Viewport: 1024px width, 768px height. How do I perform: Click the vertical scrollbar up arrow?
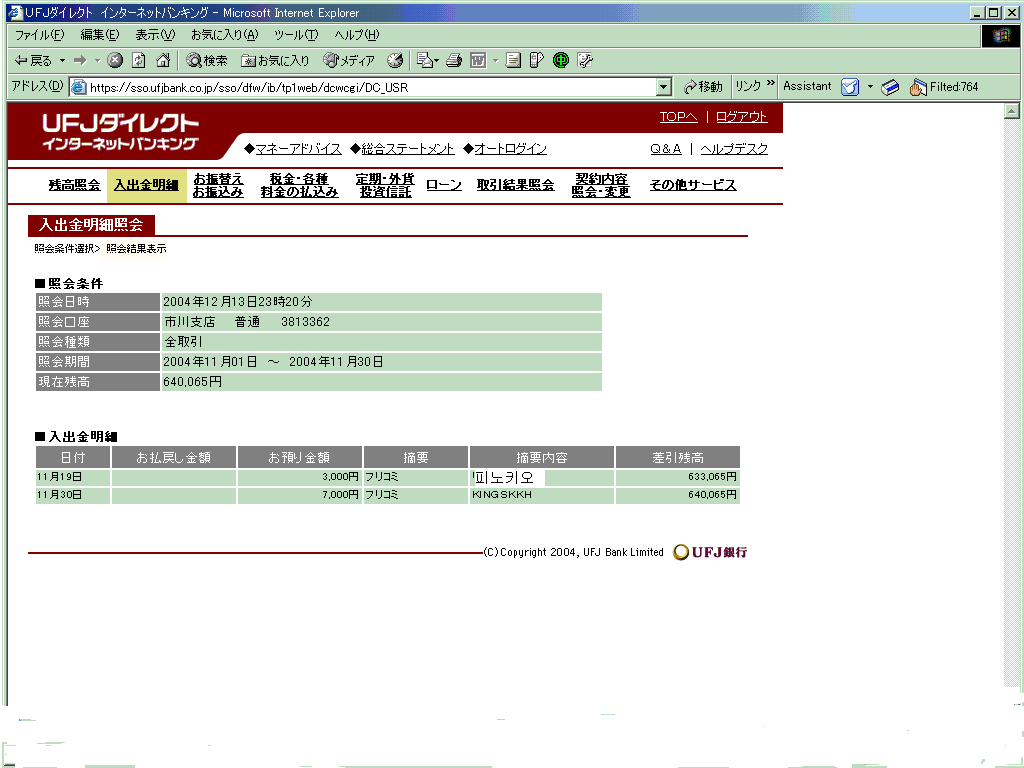pos(1011,111)
